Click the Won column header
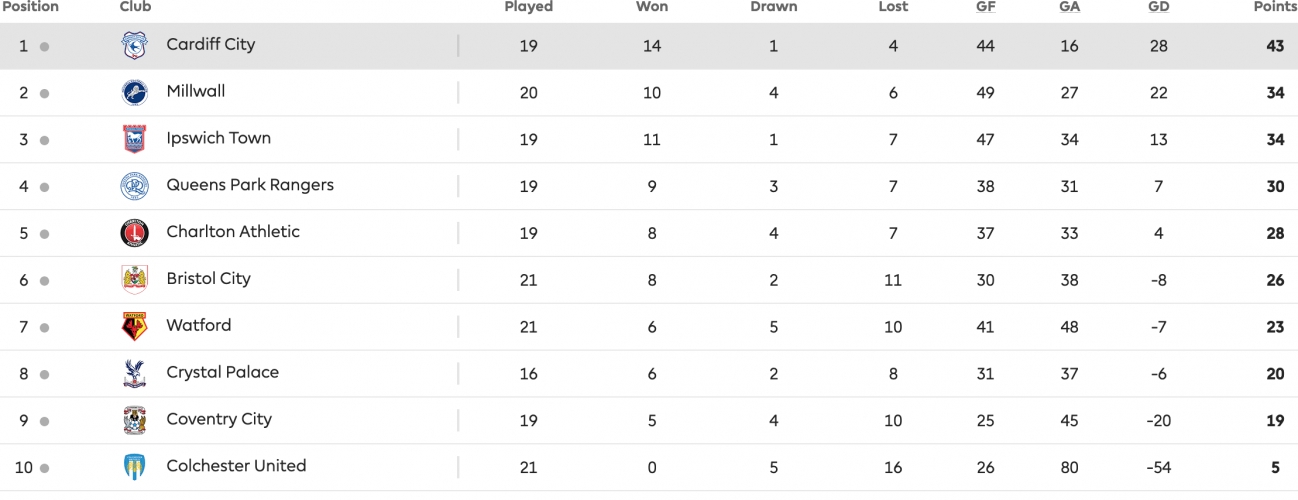The width and height of the screenshot is (1298, 500). point(652,7)
